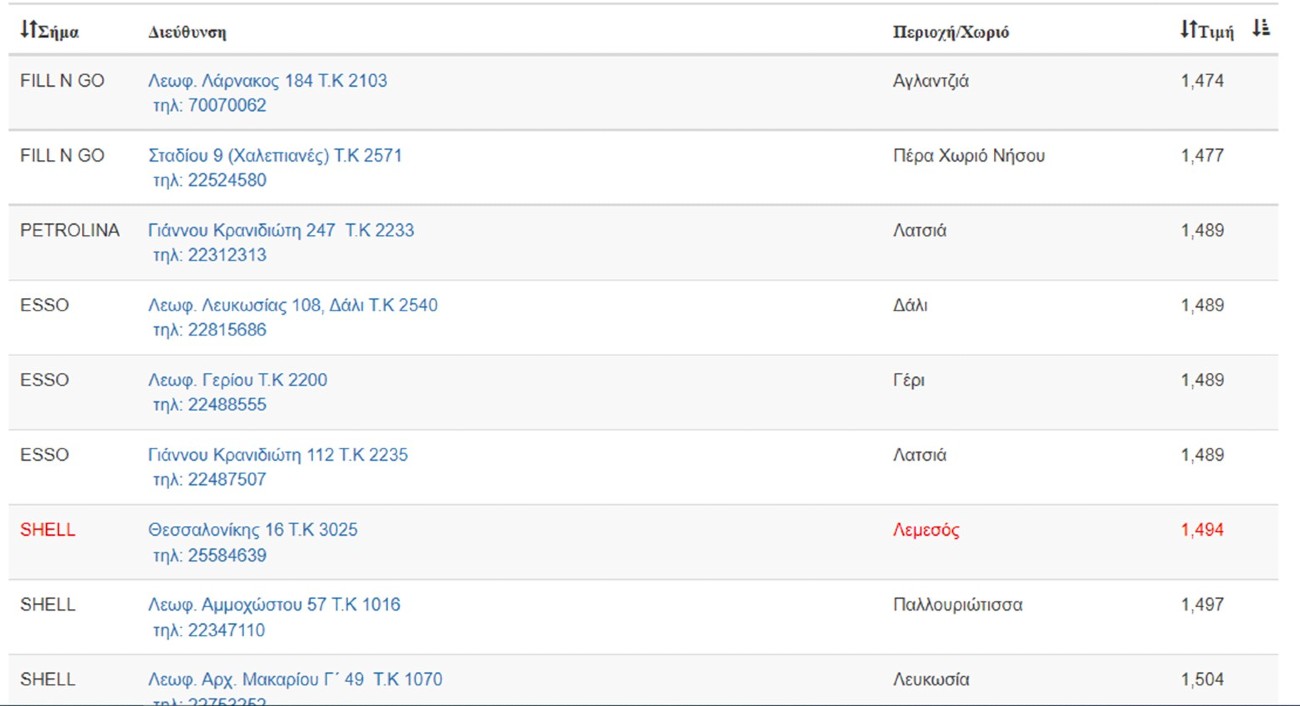Viewport: 1300px width, 706px height.
Task: Open the Λεωφ. Λευκωσίας 108, Δάλι link
Action: pos(293,306)
